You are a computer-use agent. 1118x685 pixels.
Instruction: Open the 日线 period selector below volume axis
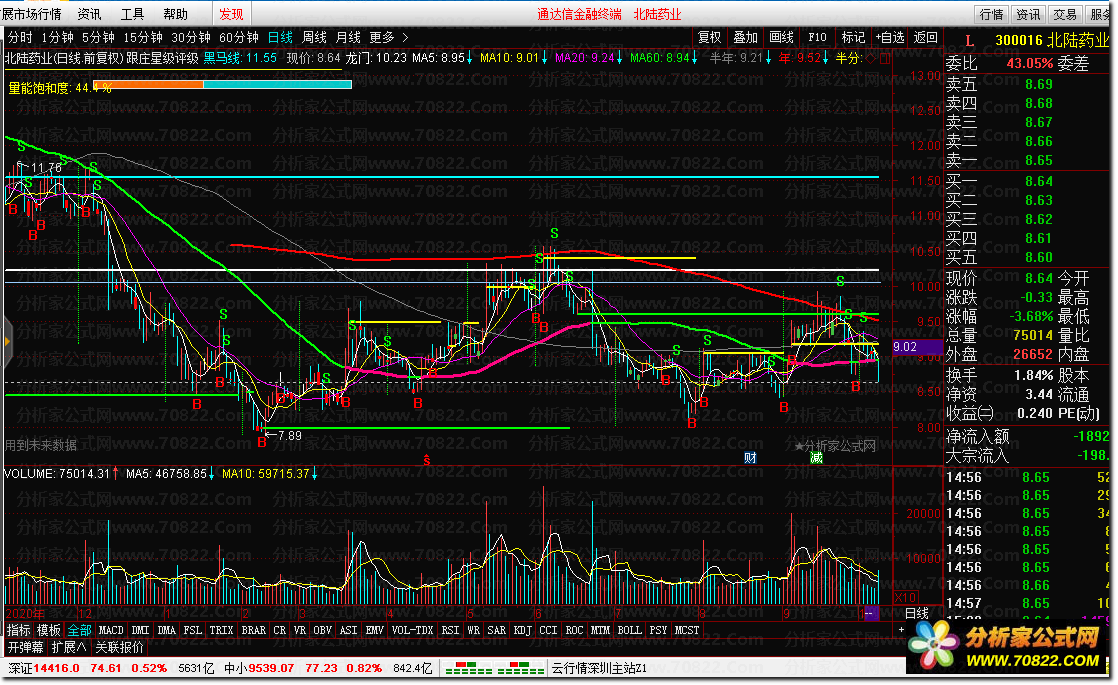(x=917, y=614)
